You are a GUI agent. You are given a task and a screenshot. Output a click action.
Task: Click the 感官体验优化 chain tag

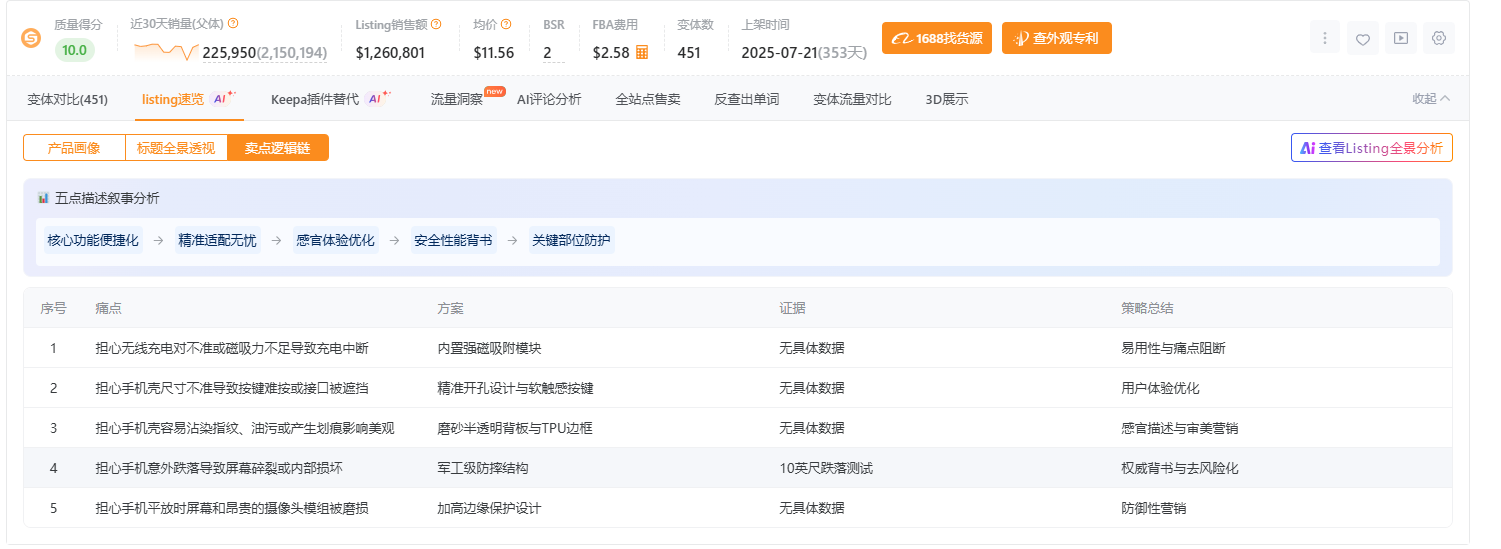[335, 240]
